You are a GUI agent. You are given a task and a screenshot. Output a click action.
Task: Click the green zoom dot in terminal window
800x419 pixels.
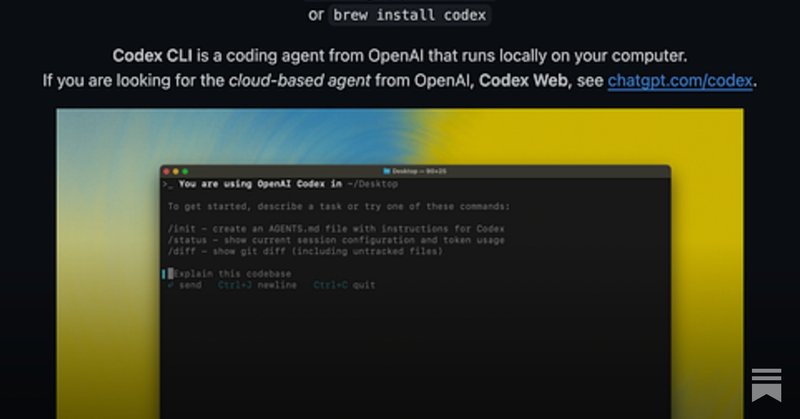185,171
